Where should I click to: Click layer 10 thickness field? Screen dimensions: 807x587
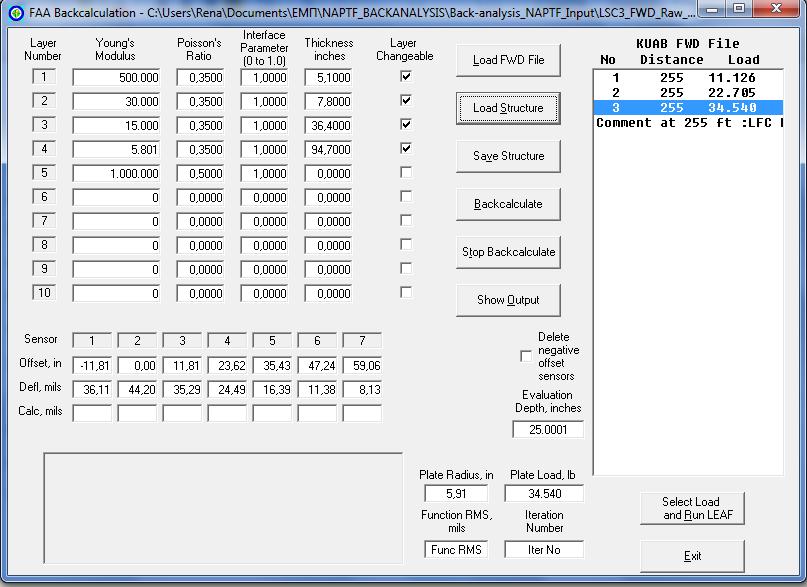click(328, 293)
